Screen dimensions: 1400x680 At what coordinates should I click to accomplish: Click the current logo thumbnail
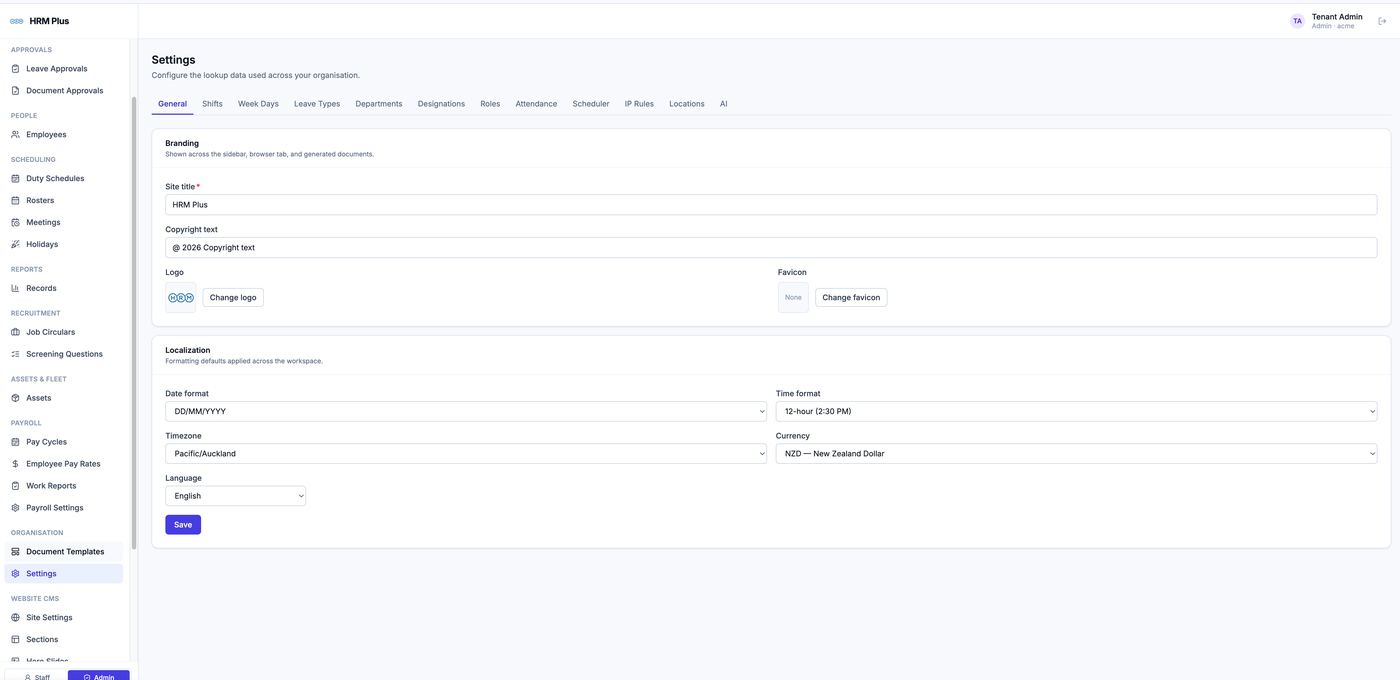coord(181,298)
